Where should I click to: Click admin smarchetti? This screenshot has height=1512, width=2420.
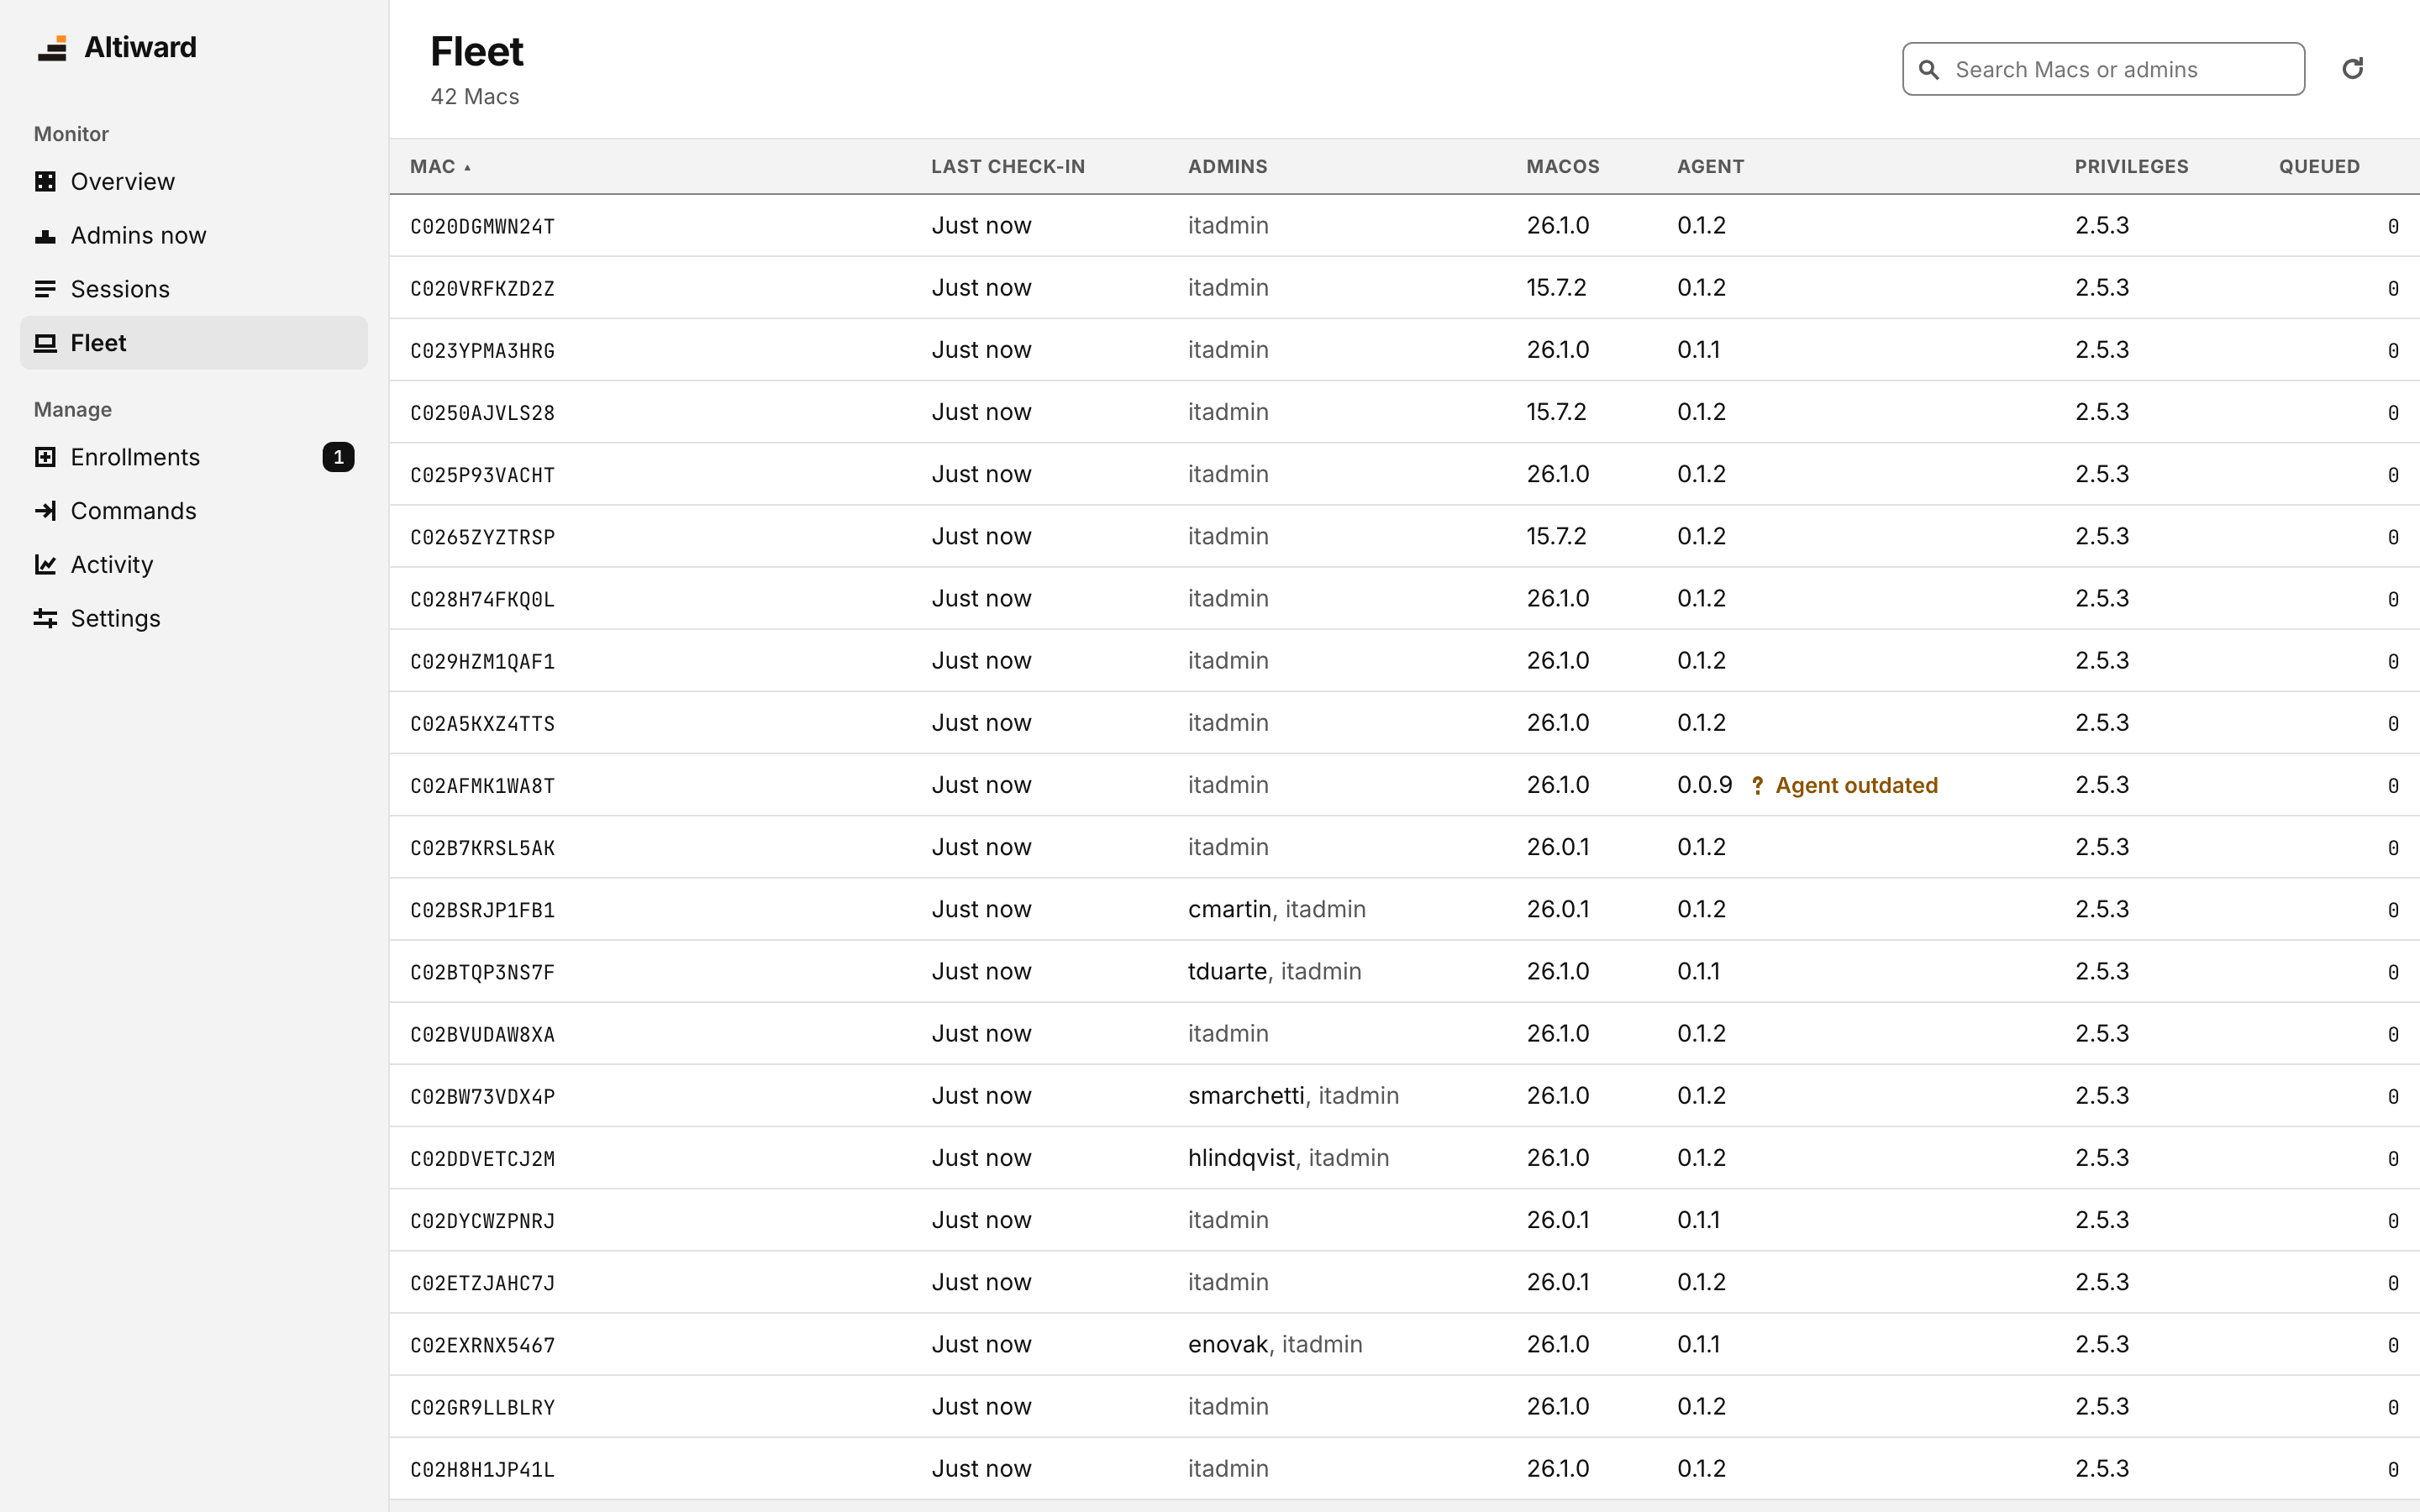pos(1246,1096)
